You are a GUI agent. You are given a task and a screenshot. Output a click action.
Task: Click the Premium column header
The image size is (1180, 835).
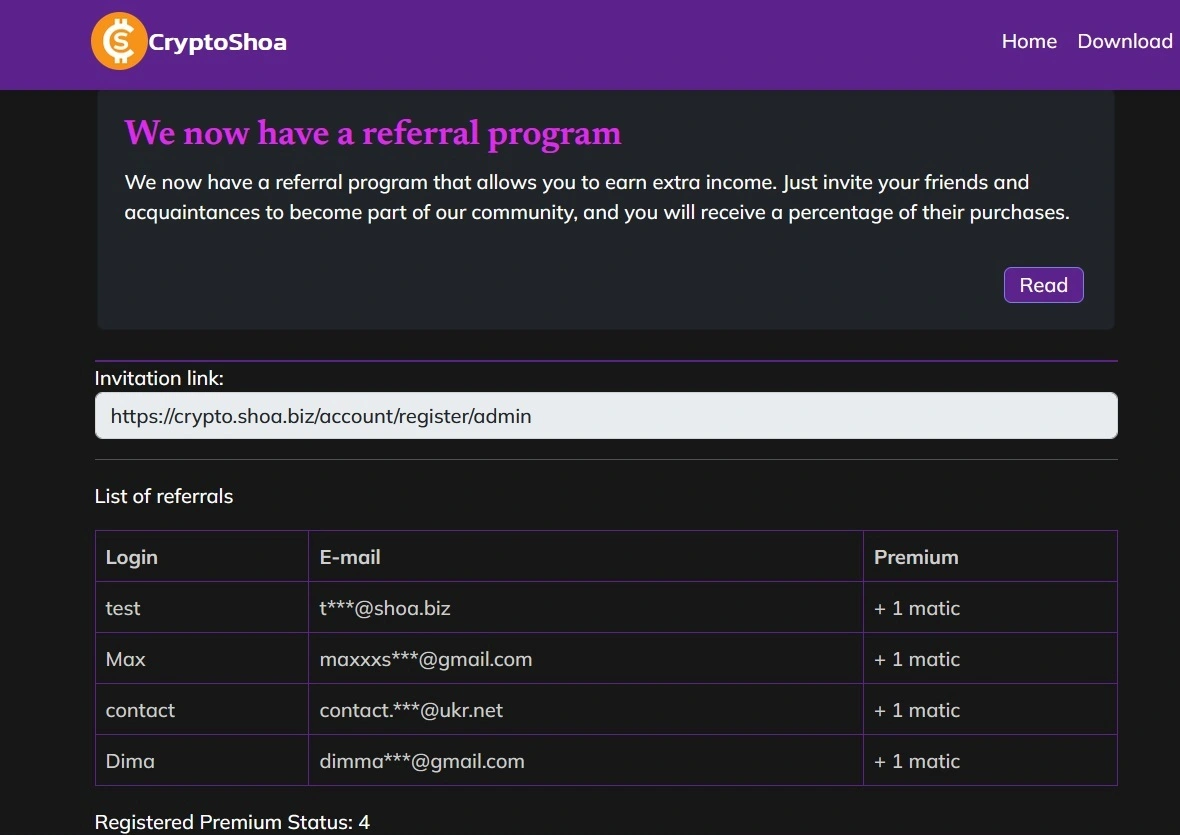(990, 557)
